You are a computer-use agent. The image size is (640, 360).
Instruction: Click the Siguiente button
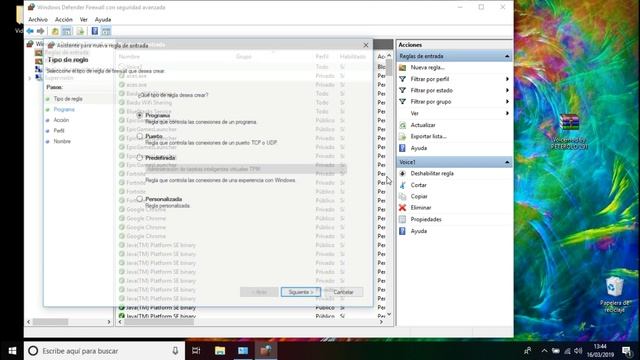tap(301, 292)
